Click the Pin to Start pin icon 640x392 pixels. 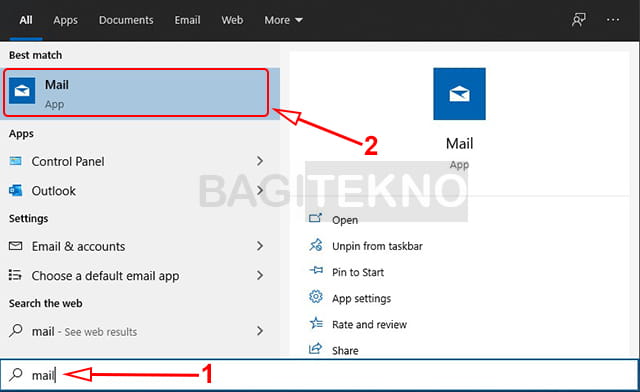click(316, 270)
